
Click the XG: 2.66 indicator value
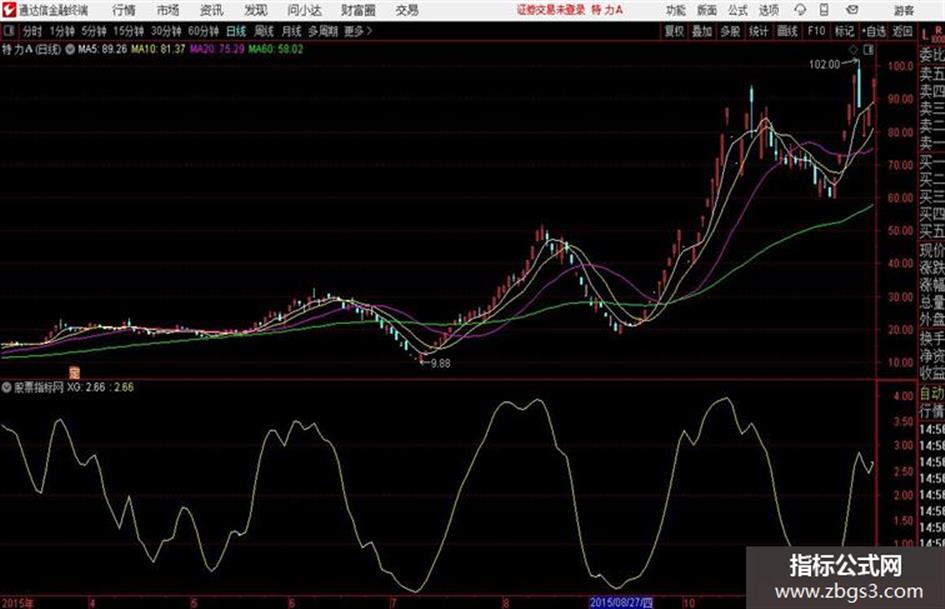point(86,387)
